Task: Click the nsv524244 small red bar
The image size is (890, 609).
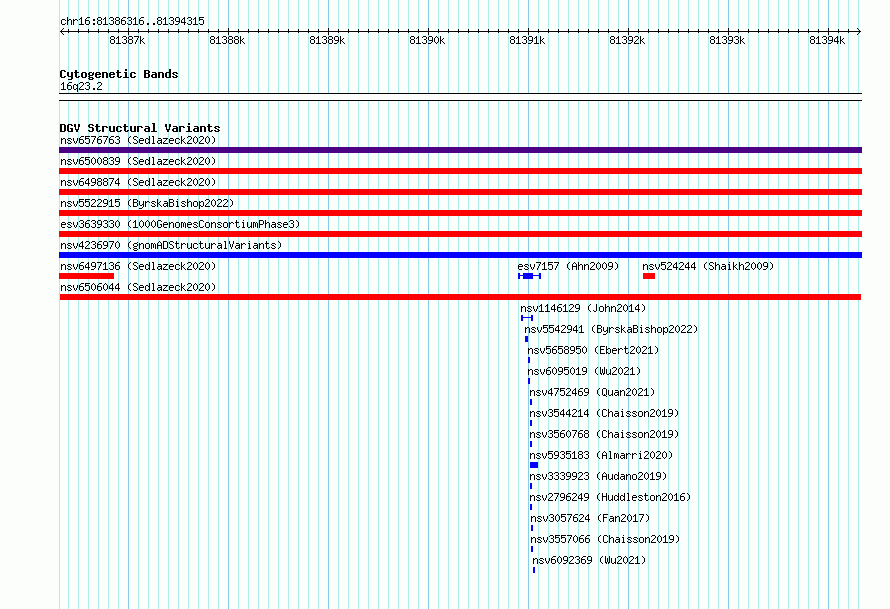Action: [649, 276]
